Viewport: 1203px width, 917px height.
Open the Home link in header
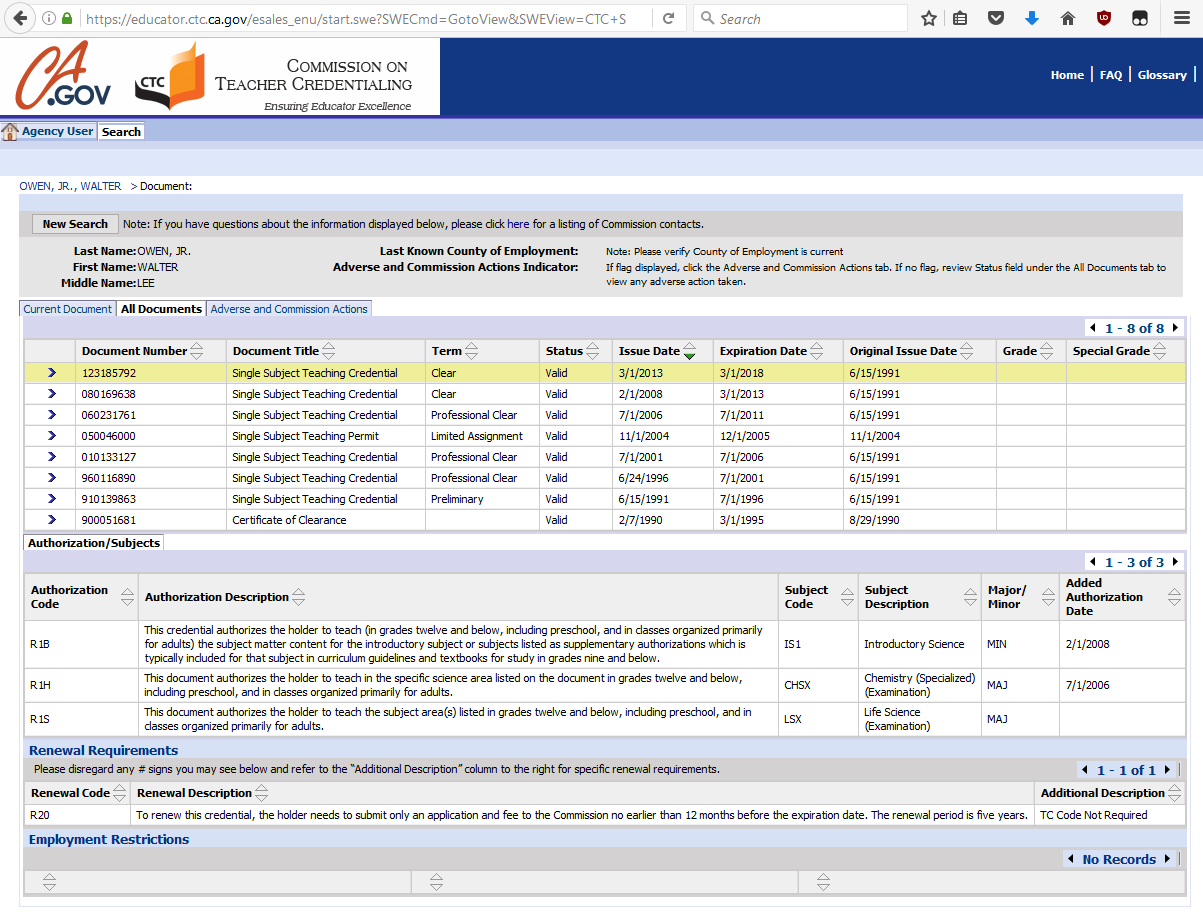click(x=1067, y=75)
